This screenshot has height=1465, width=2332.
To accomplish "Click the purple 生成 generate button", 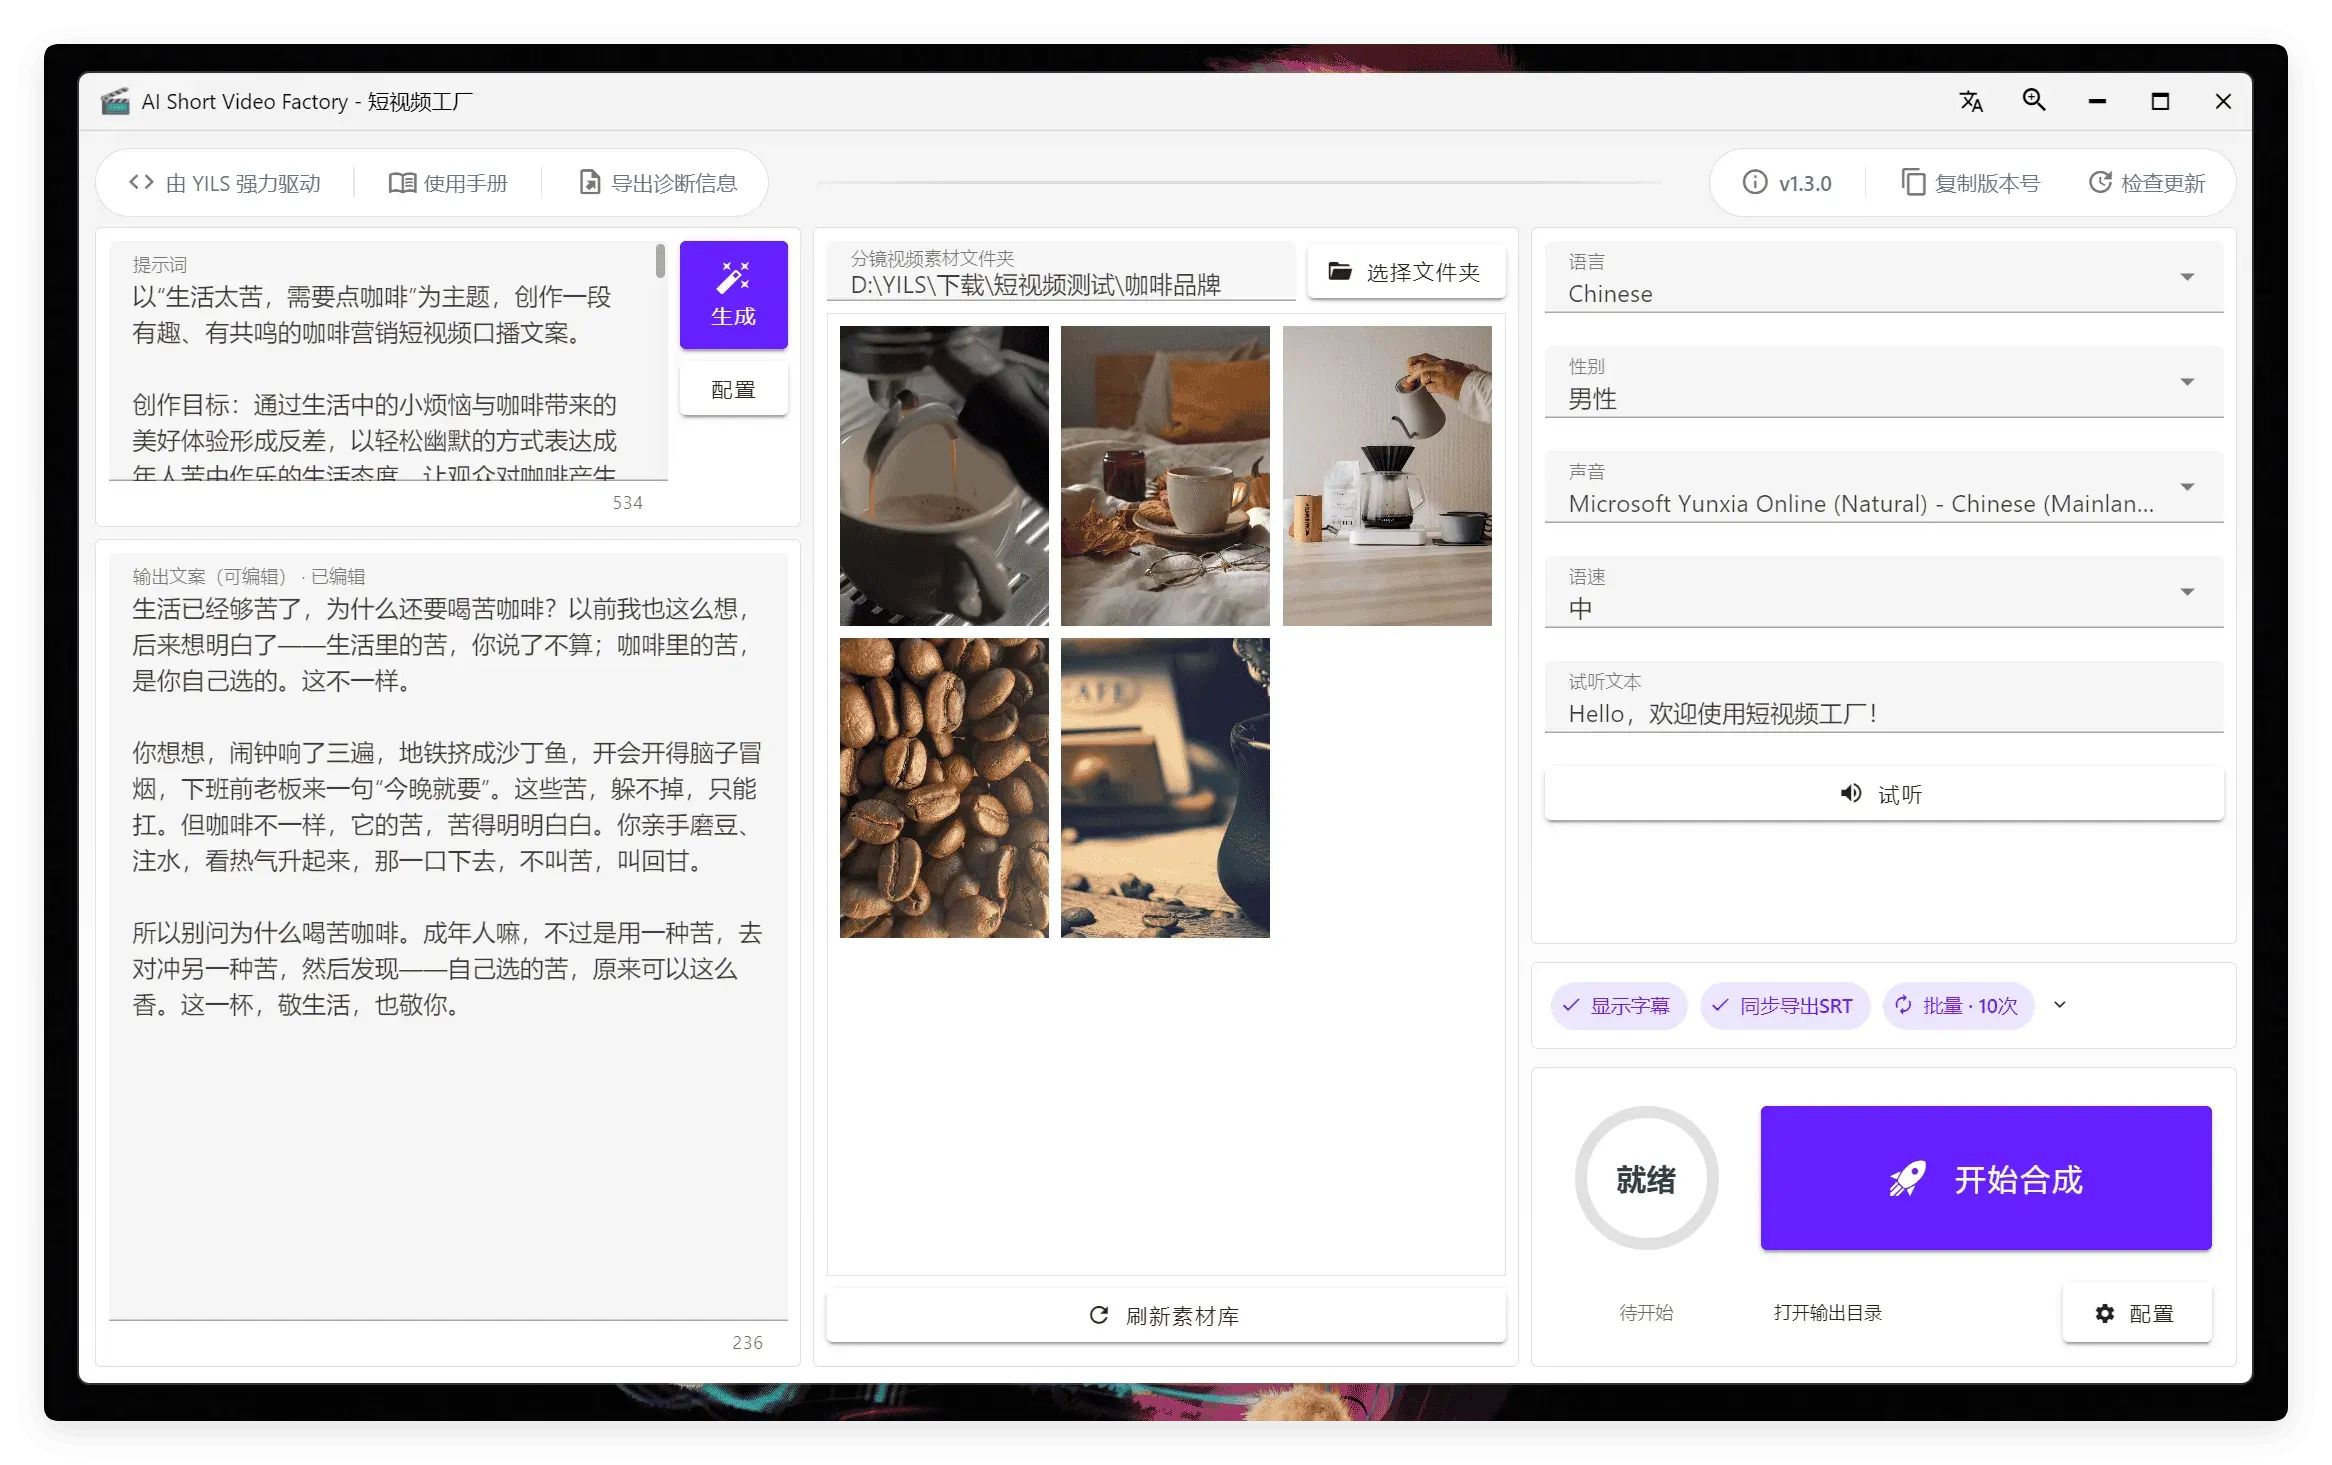I will (x=734, y=295).
